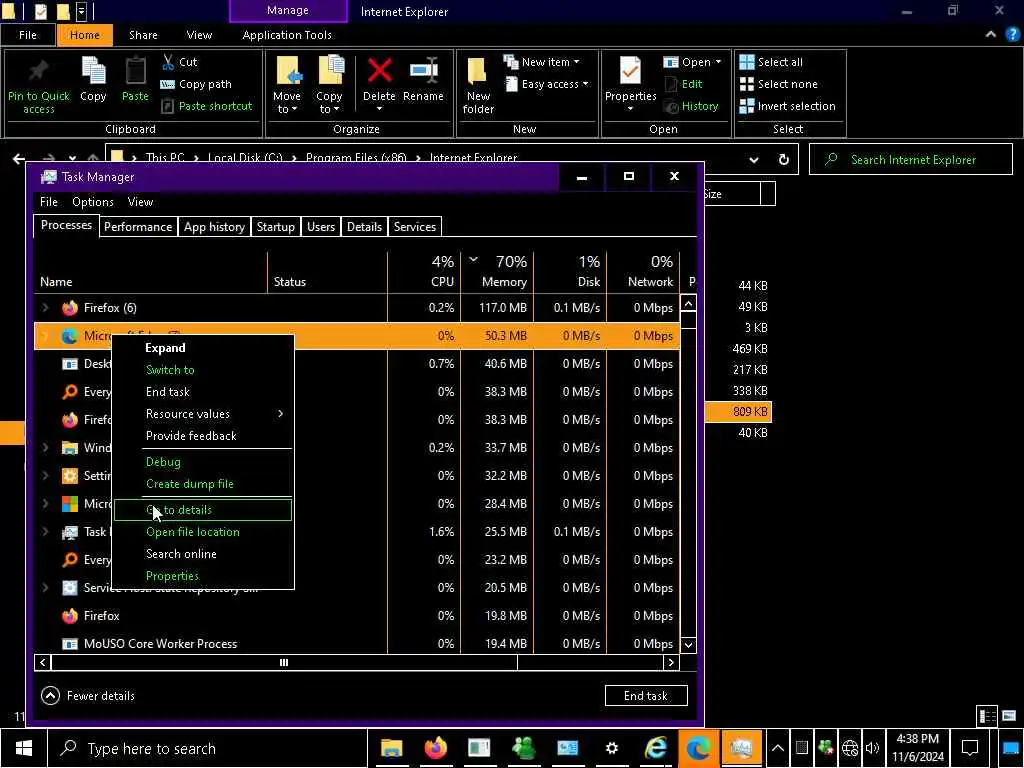The height and width of the screenshot is (768, 1024).
Task: Click the Rename ribbon icon
Action: pos(424,71)
